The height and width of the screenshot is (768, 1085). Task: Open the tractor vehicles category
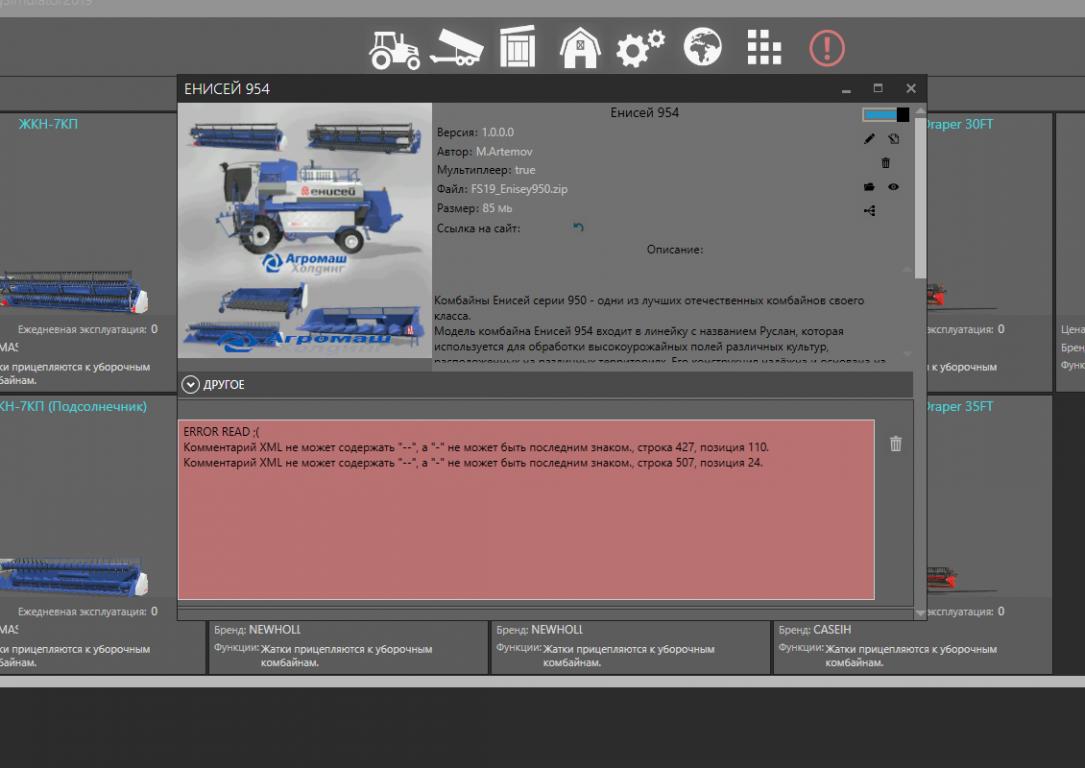pos(394,49)
